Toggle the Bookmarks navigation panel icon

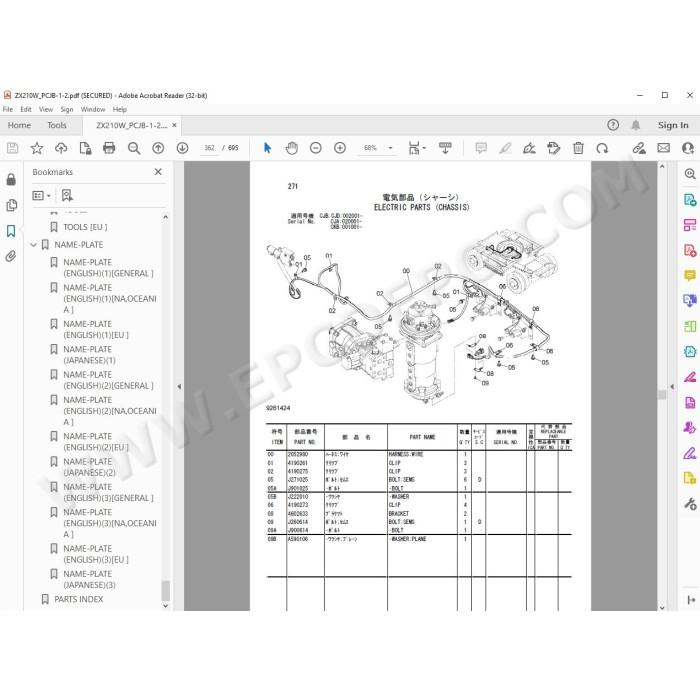(x=11, y=230)
